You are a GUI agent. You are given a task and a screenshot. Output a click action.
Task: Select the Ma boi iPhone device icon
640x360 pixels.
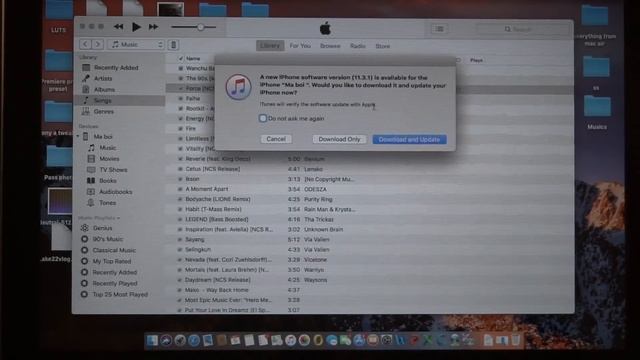pos(86,137)
